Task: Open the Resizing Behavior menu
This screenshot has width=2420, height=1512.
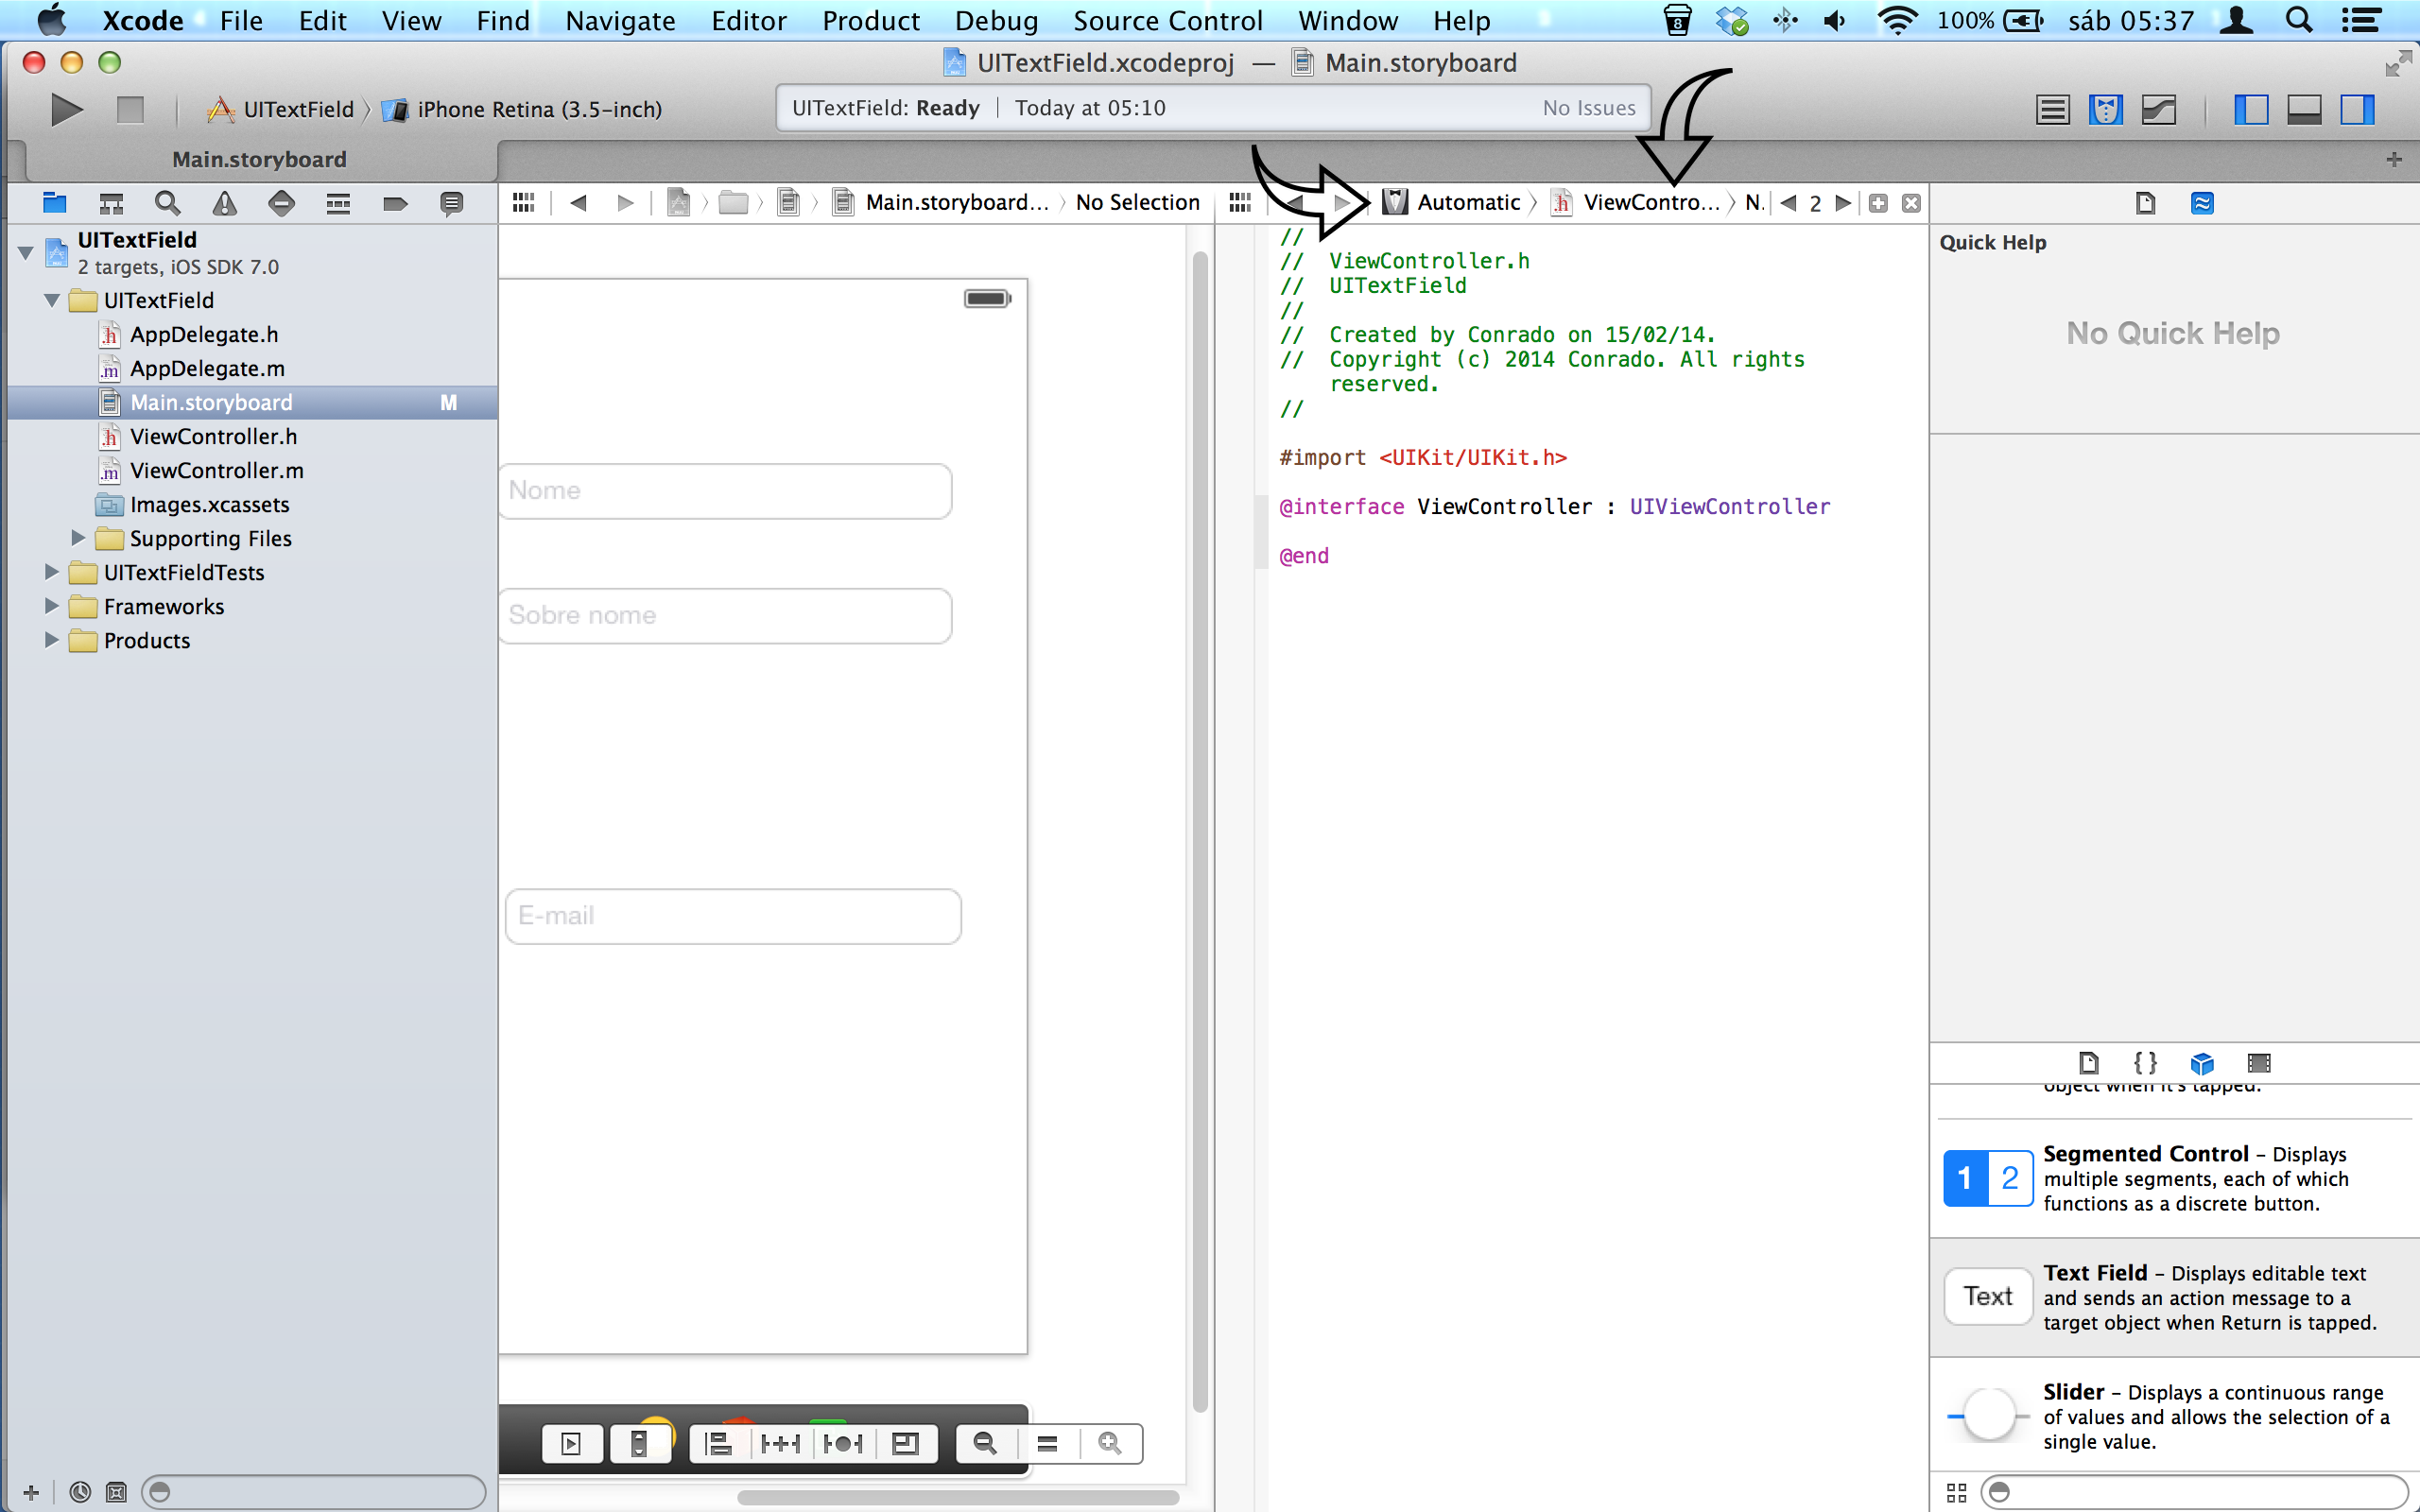Action: point(905,1443)
